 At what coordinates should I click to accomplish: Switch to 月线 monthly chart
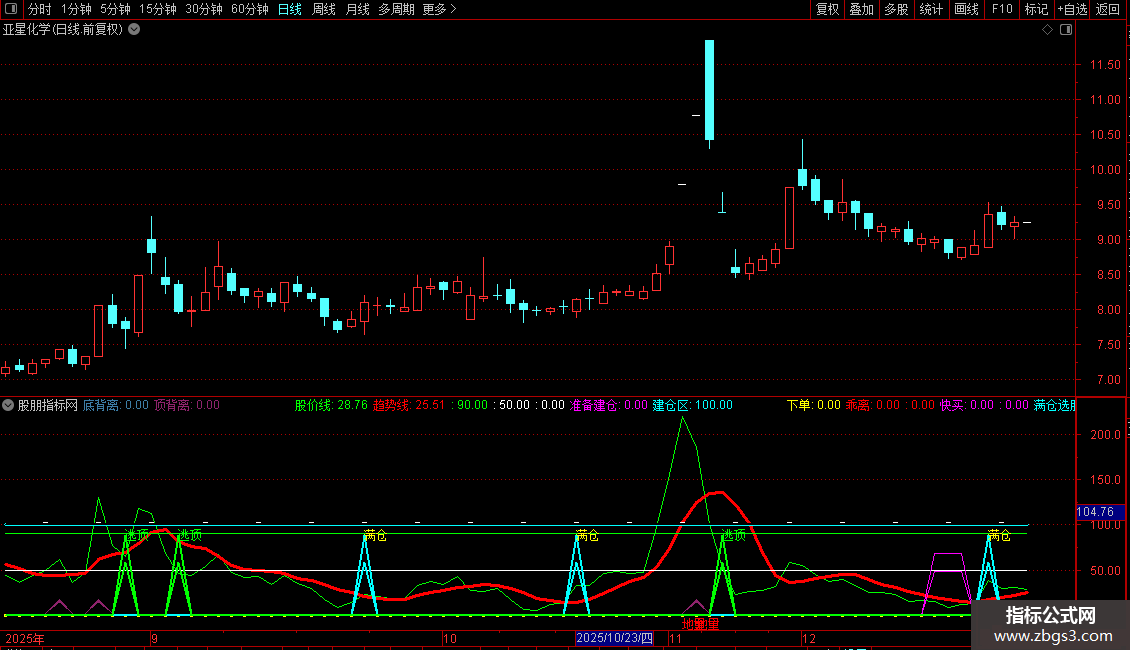pyautogui.click(x=357, y=9)
